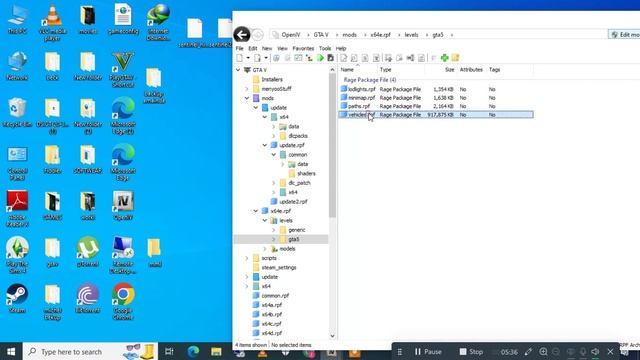Image resolution: width=640 pixels, height=360 pixels.
Task: Click 'levels' in the breadcrumb path
Action: coord(411,35)
